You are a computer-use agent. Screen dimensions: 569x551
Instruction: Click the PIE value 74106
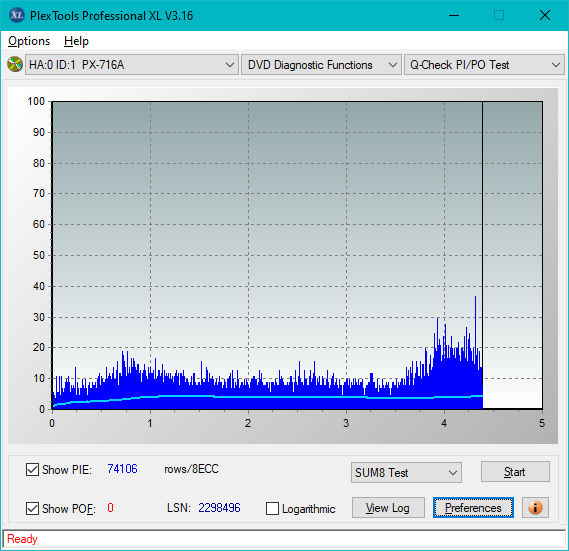coord(122,469)
